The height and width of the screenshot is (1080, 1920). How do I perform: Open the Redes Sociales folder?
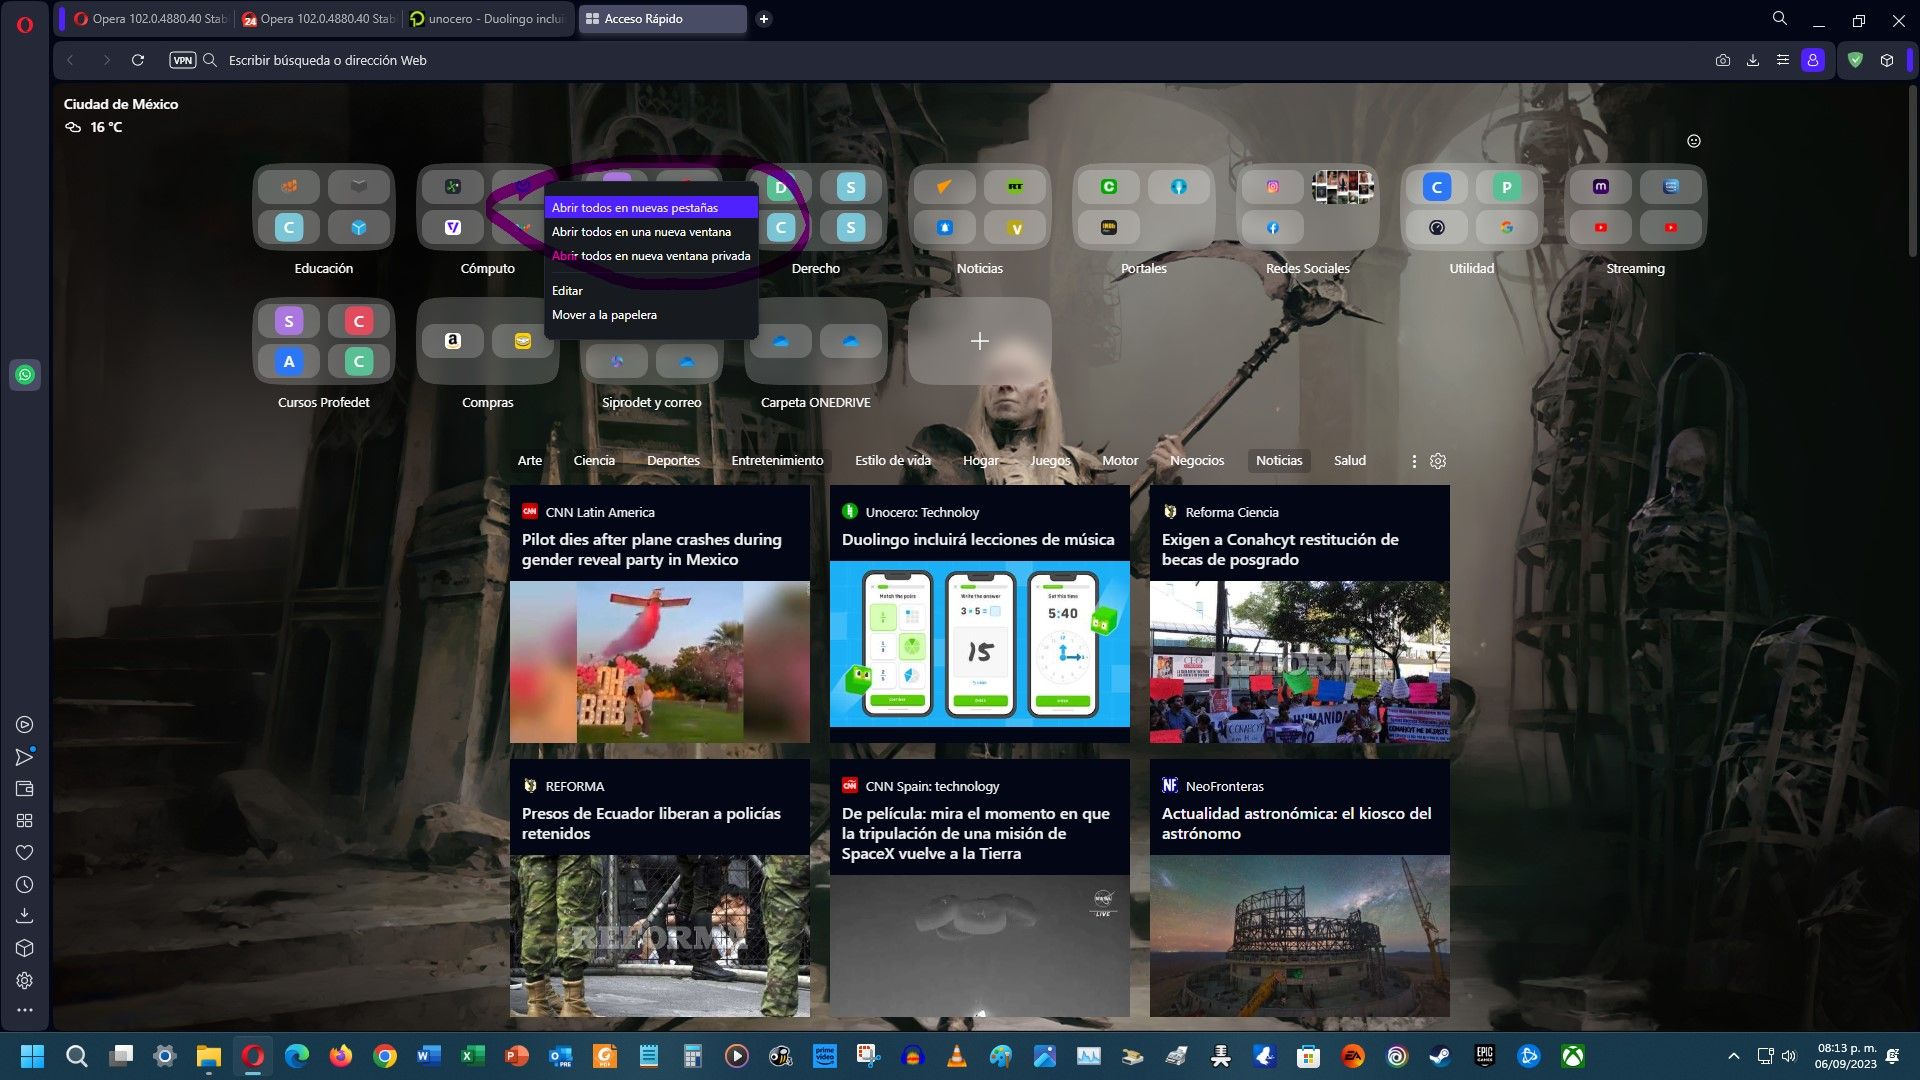coord(1308,207)
